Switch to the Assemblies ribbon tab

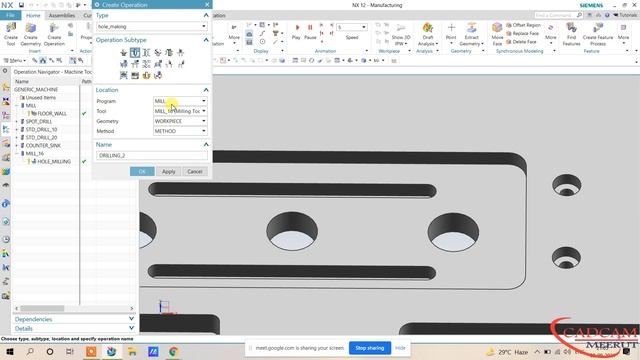tap(62, 16)
